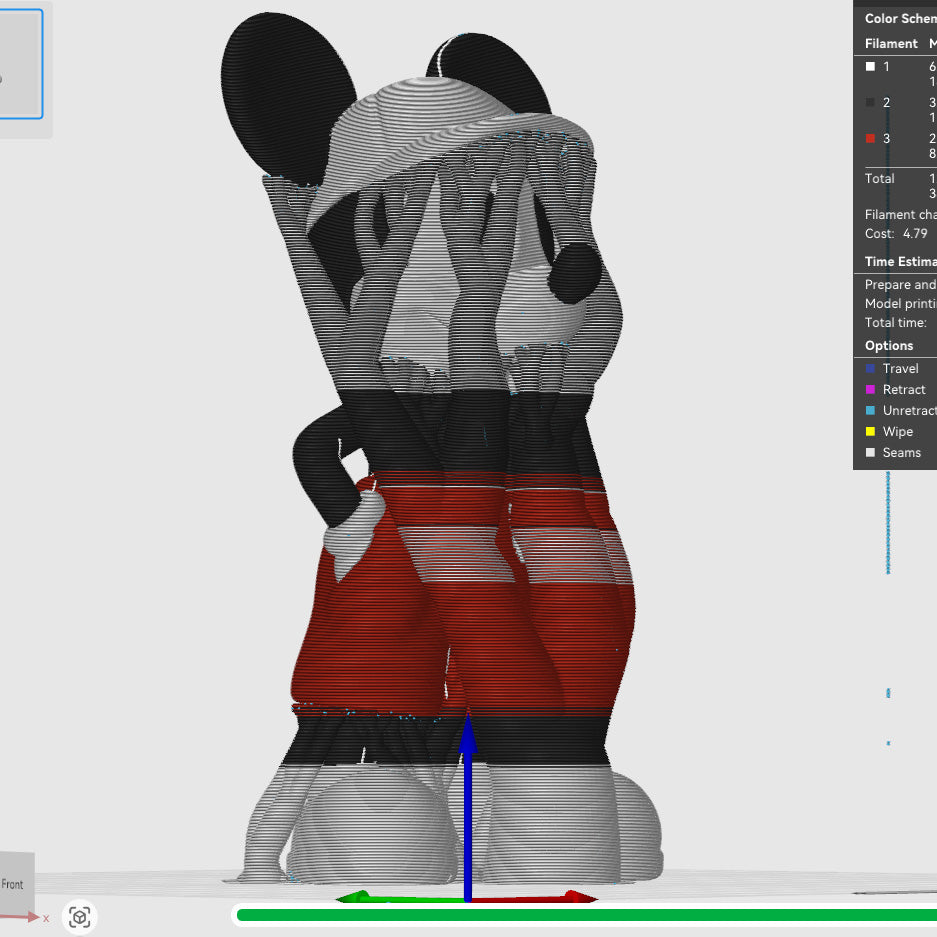Screen dimensions: 937x937
Task: Click the Front face of the view cube
Action: click(14, 884)
